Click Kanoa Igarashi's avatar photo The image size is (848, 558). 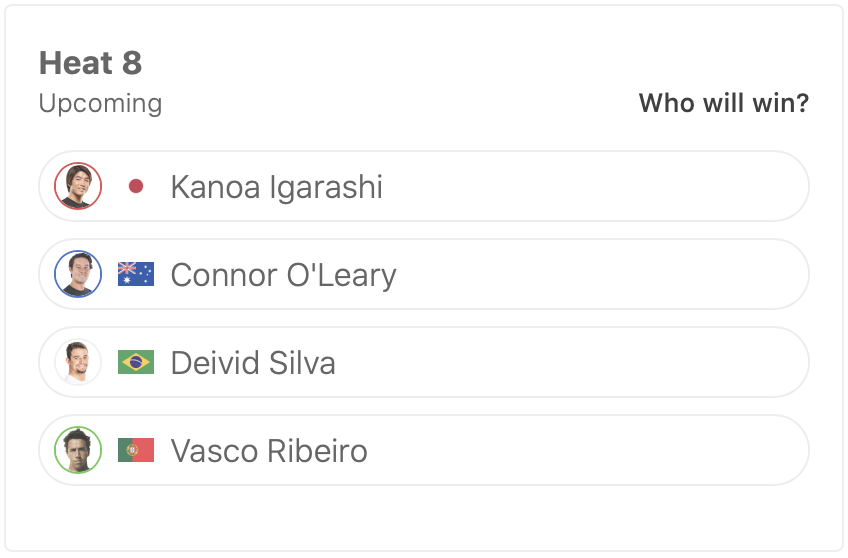point(78,186)
